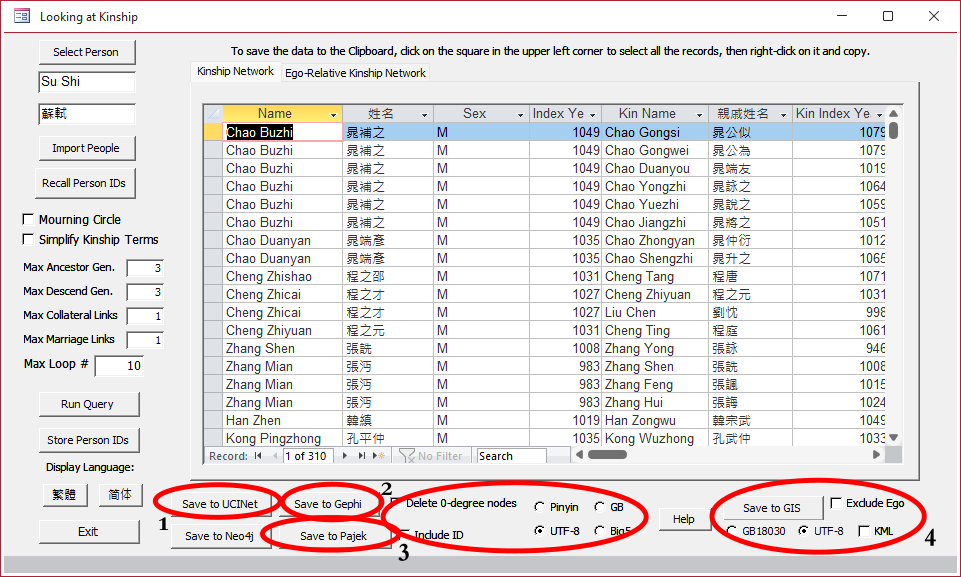Click the Max Loop # input field
Image resolution: width=961 pixels, height=577 pixels.
point(119,366)
